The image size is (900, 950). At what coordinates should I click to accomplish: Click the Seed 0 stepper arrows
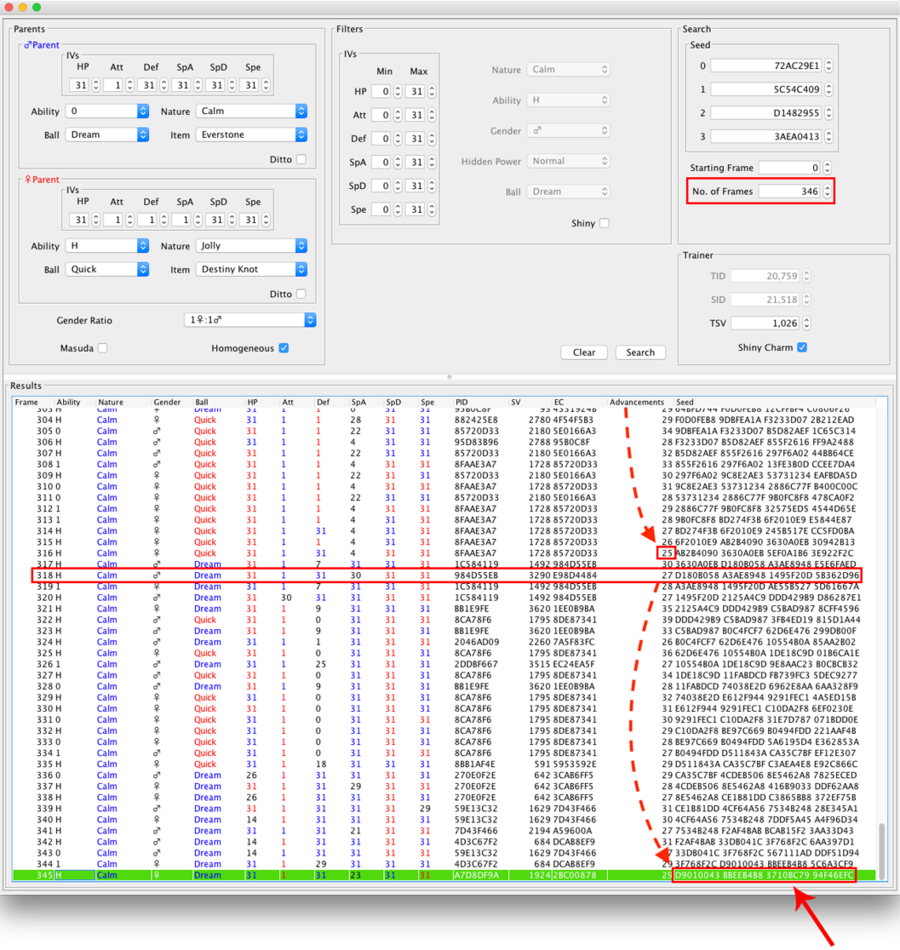828,65
